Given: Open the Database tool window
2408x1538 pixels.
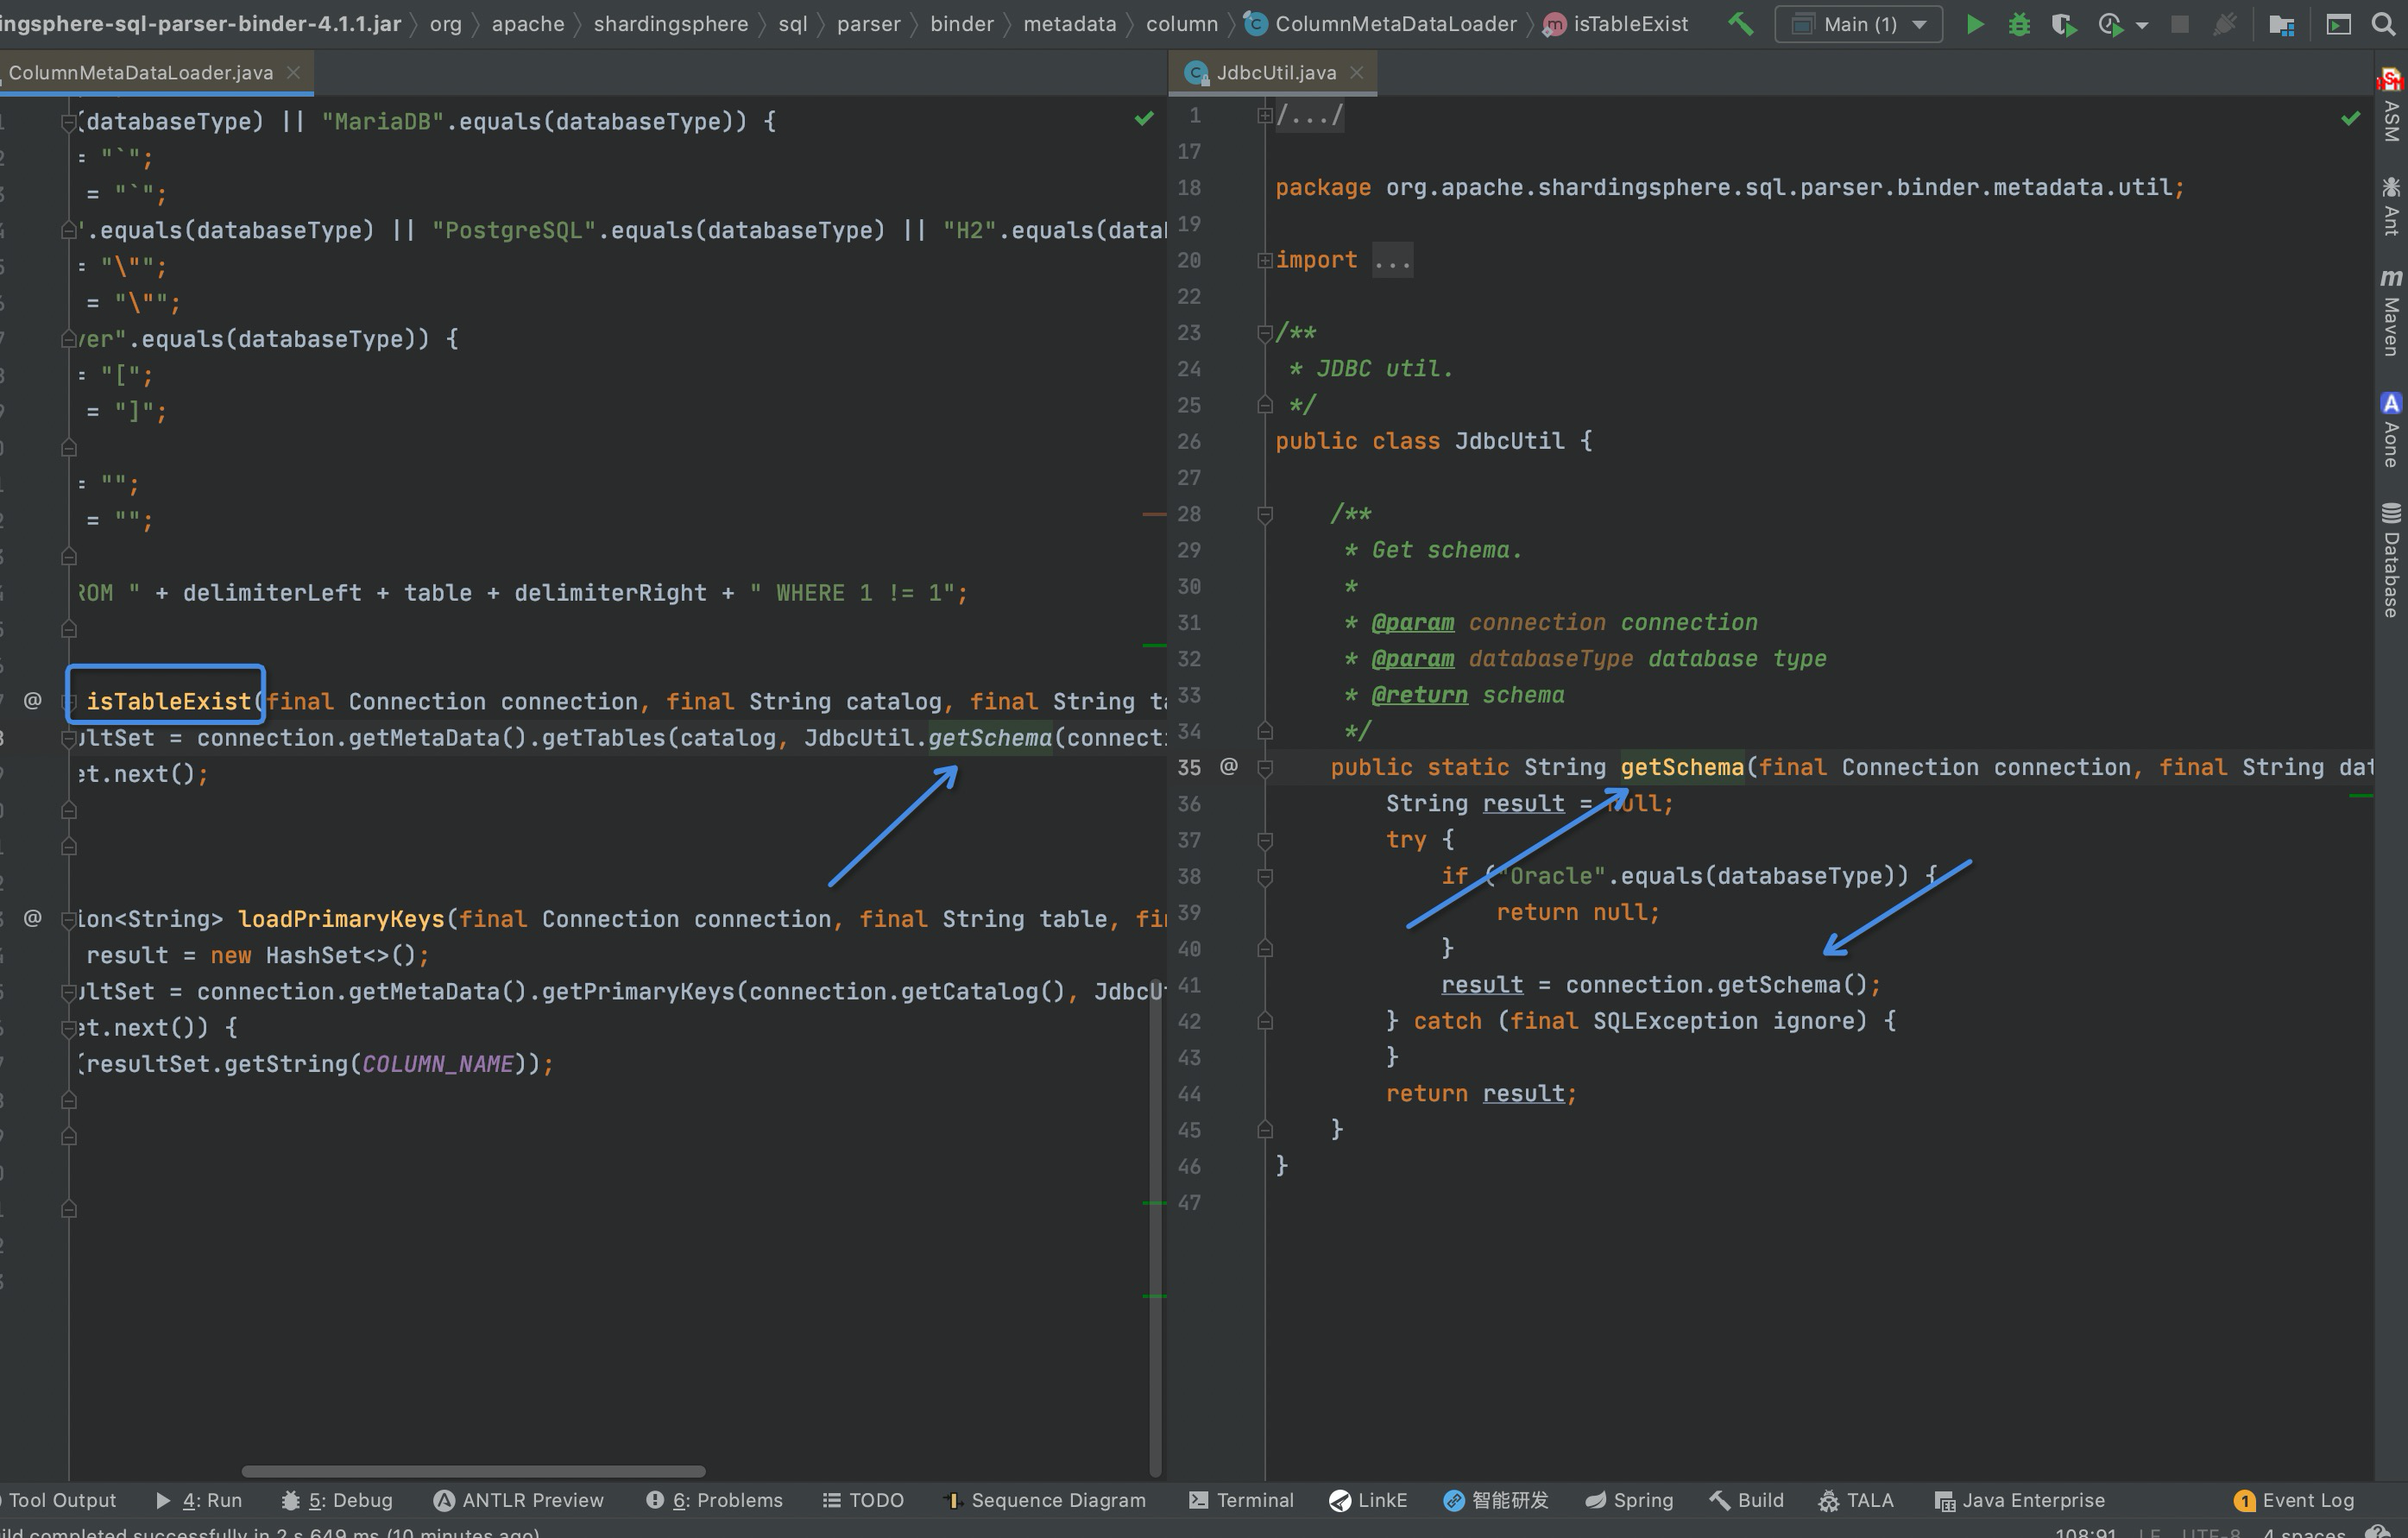Looking at the screenshot, I should click(2391, 560).
